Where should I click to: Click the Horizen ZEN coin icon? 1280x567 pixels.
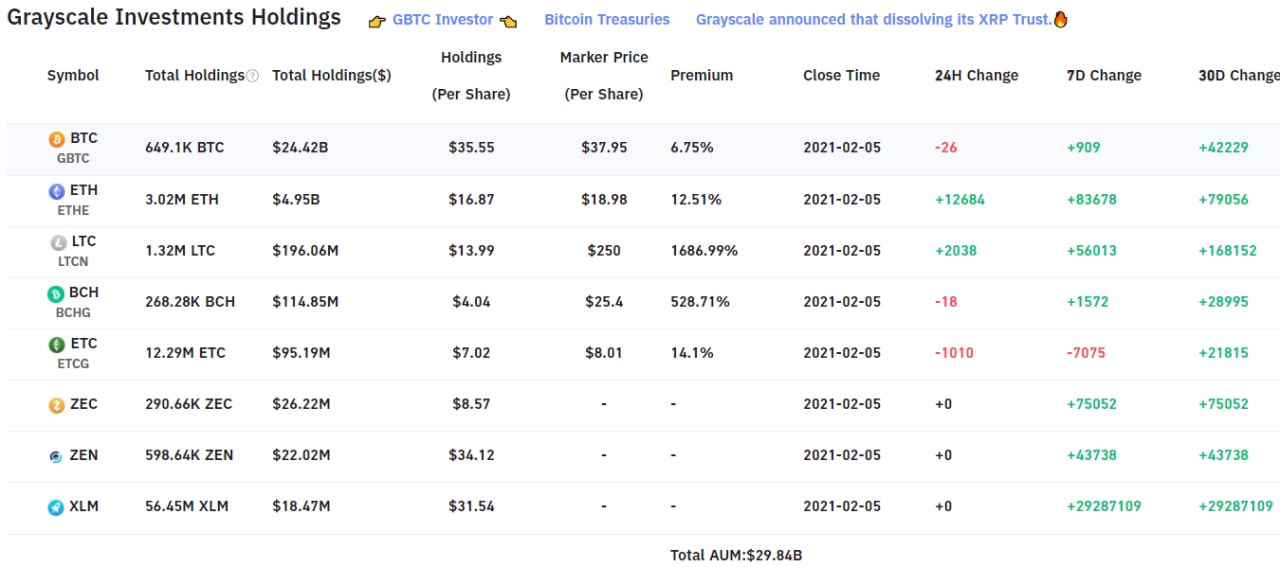tap(57, 456)
